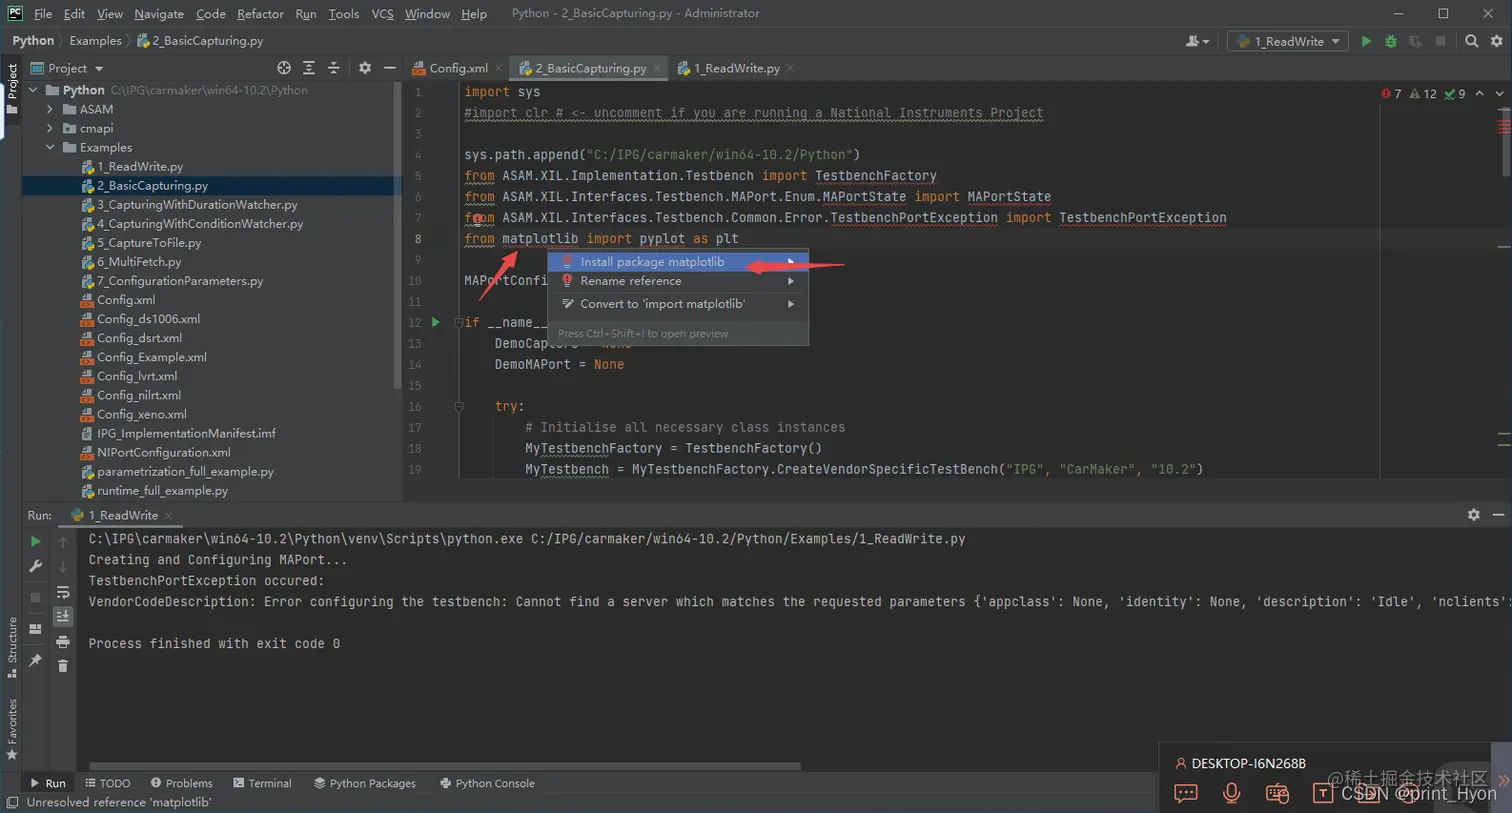The width and height of the screenshot is (1512, 813).
Task: Select Config_ds1006.xml in project tree
Action: tap(148, 319)
